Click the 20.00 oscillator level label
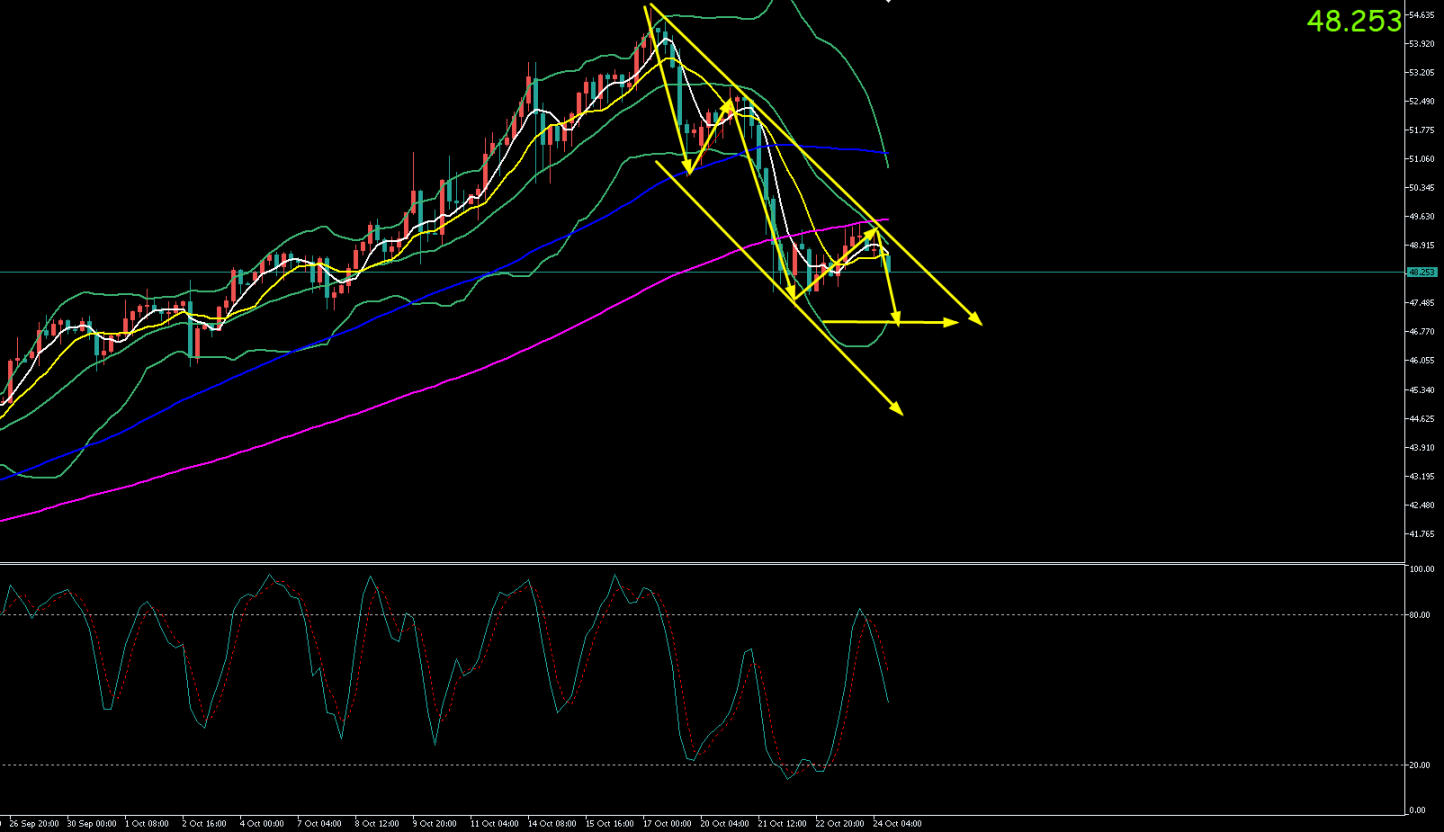This screenshot has height=832, width=1444. click(1419, 765)
